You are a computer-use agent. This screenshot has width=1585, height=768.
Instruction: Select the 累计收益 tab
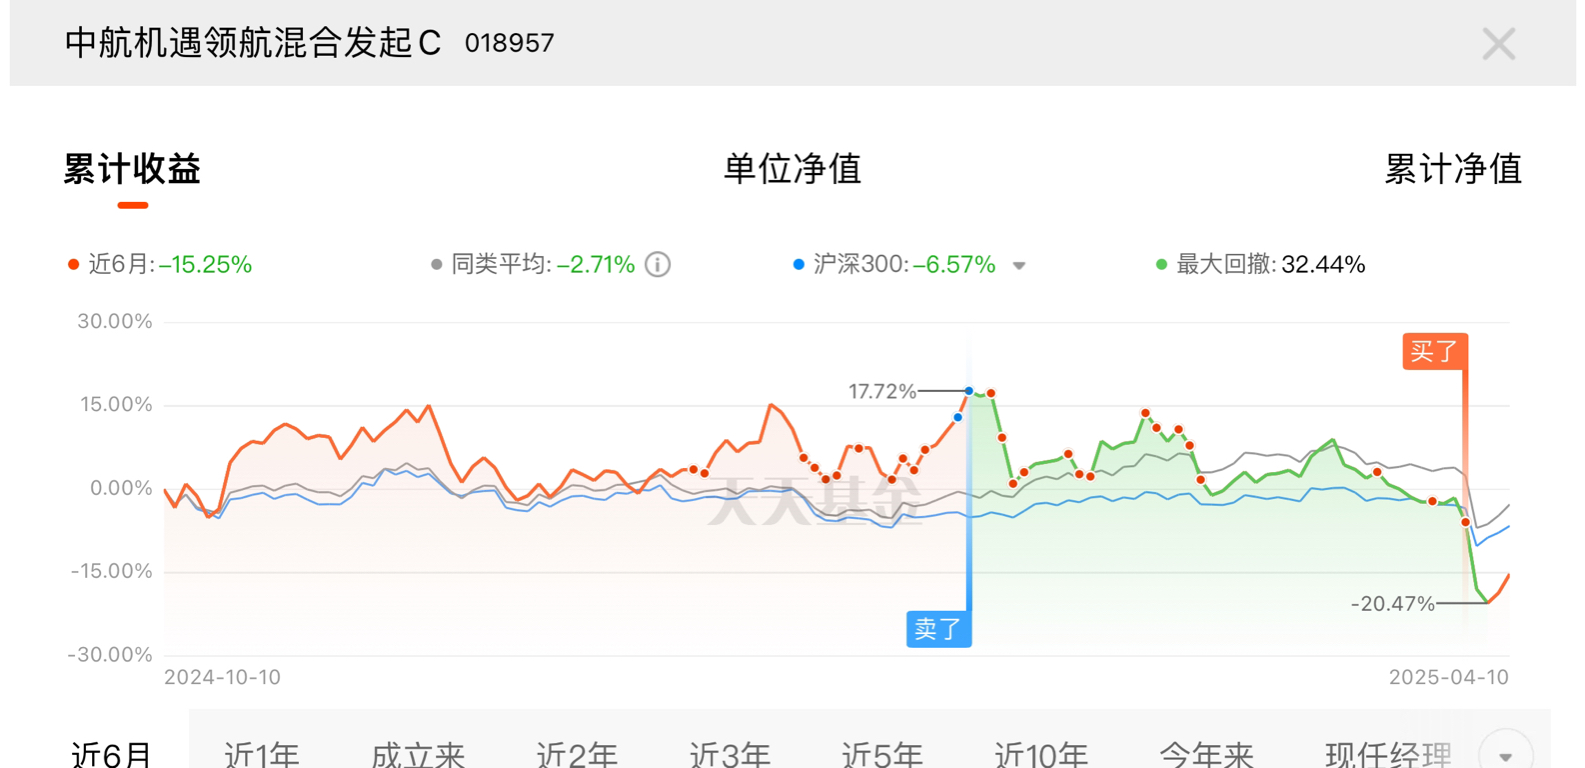click(132, 169)
